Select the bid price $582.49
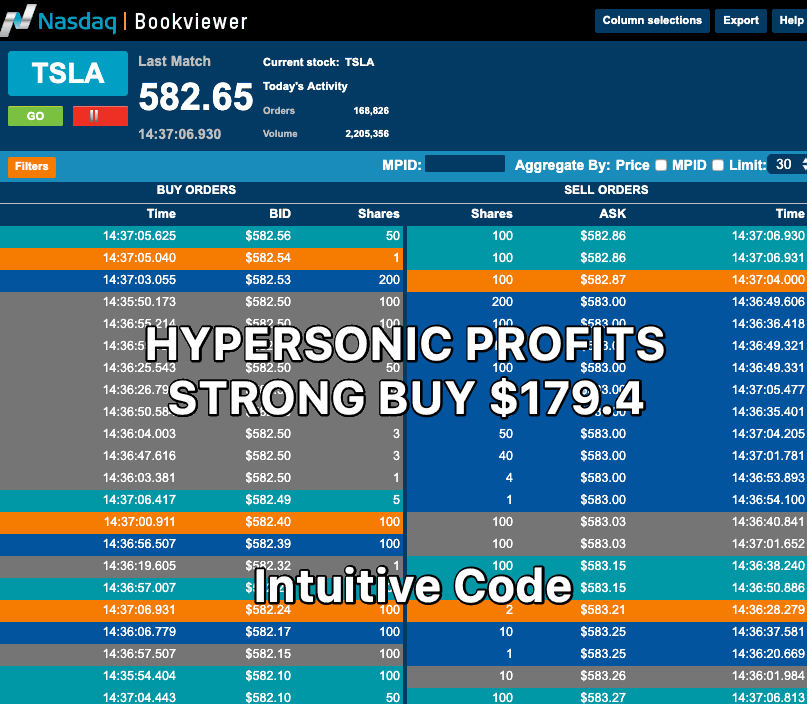Screen dimensions: 807x704 click(268, 500)
